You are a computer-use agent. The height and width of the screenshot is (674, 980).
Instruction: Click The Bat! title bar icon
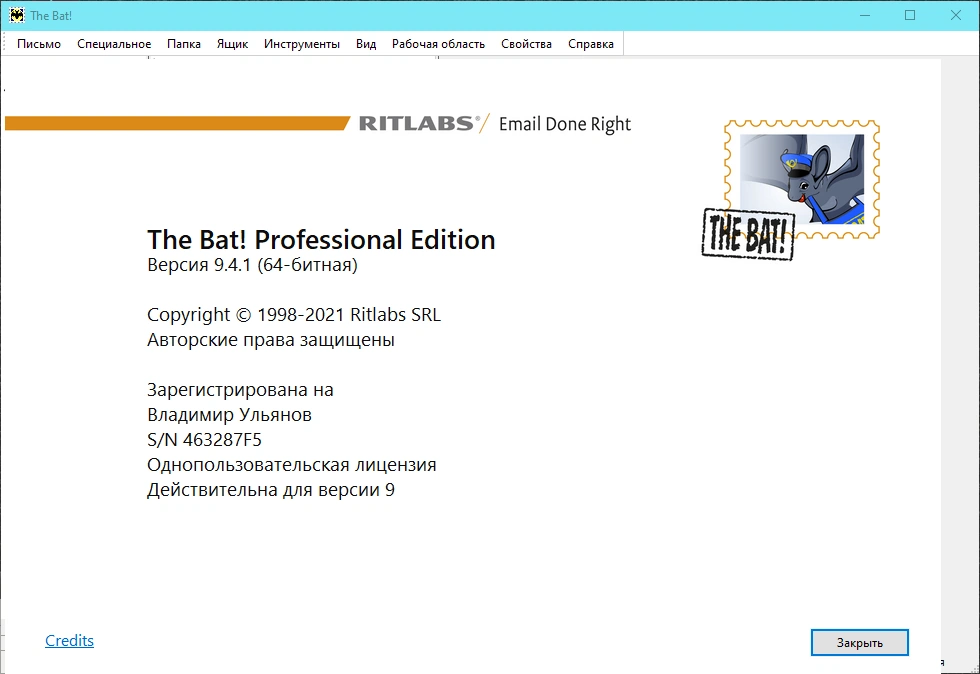coord(17,15)
